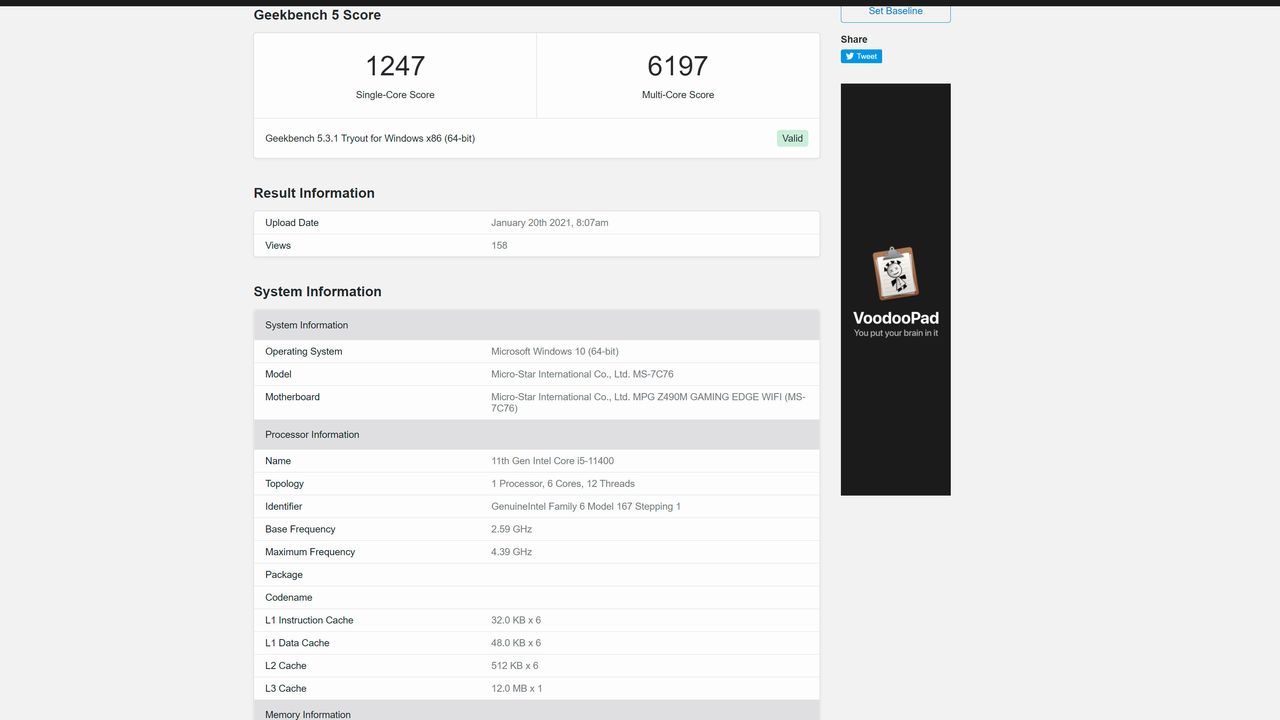Image resolution: width=1280 pixels, height=720 pixels.
Task: Click the Views count 158
Action: 499,245
